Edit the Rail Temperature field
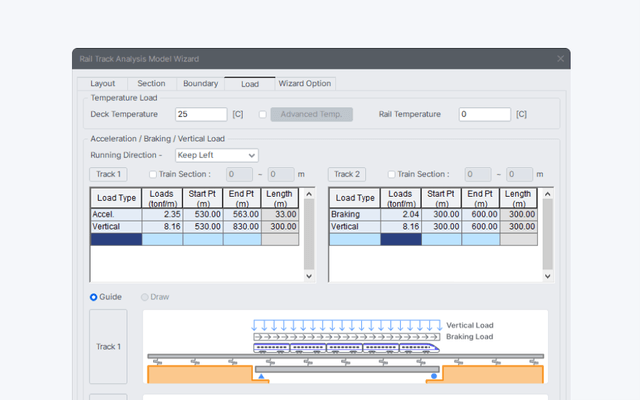The height and width of the screenshot is (400, 640). (484, 114)
